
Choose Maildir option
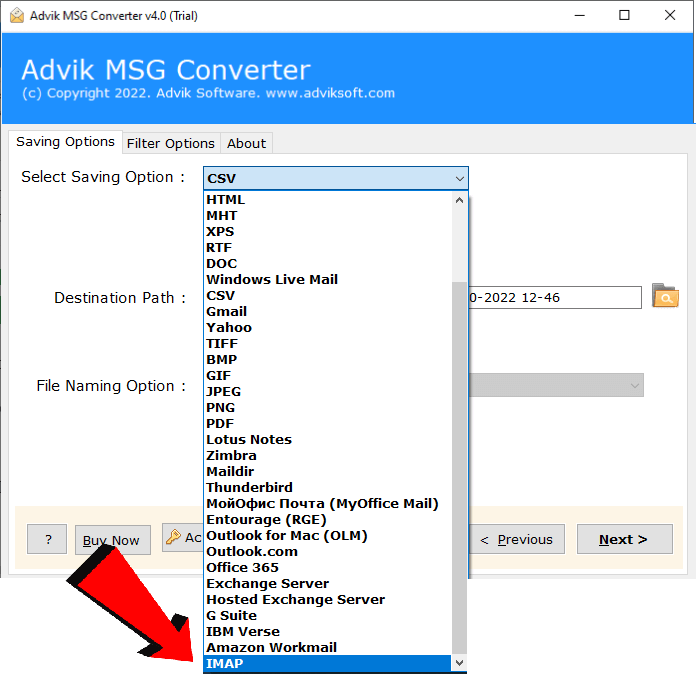328,471
